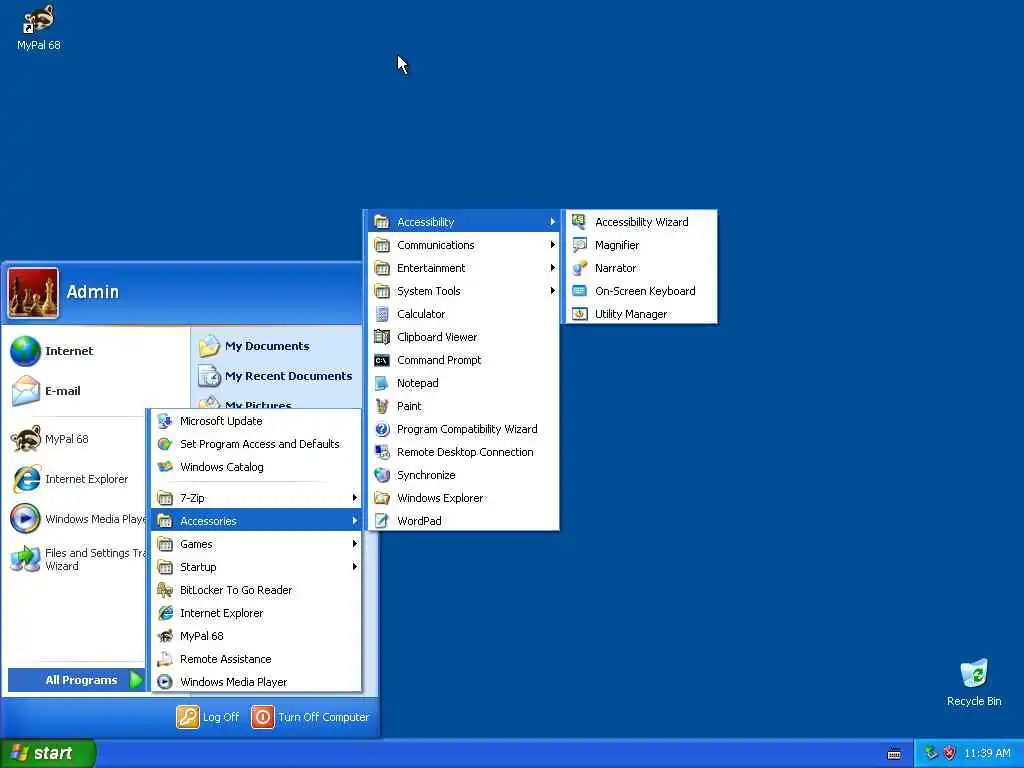Image resolution: width=1024 pixels, height=768 pixels.
Task: Launch Magnifier from Accessibility submenu
Action: pos(641,245)
